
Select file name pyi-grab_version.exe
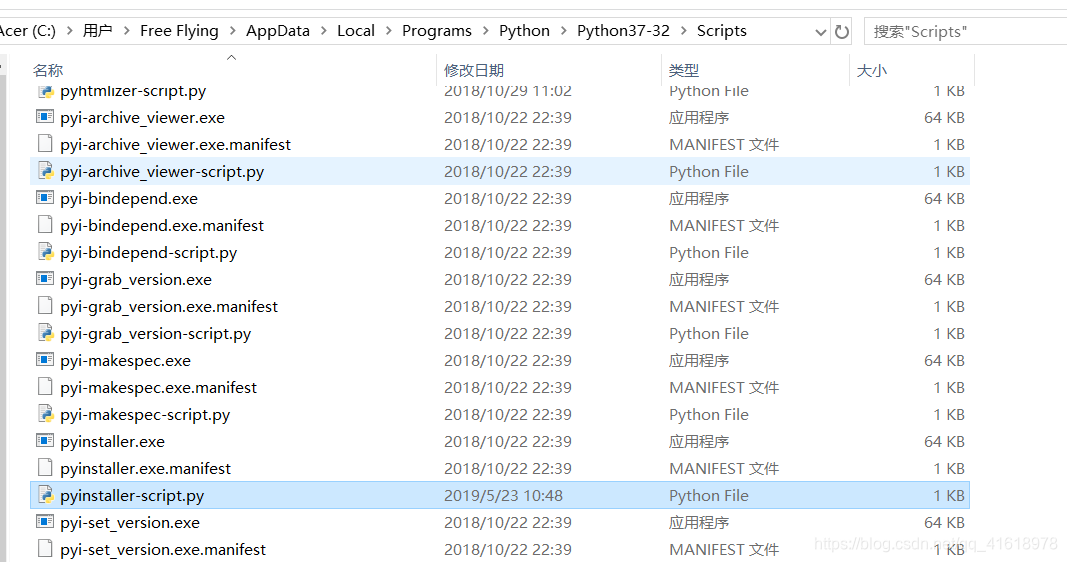(x=135, y=280)
